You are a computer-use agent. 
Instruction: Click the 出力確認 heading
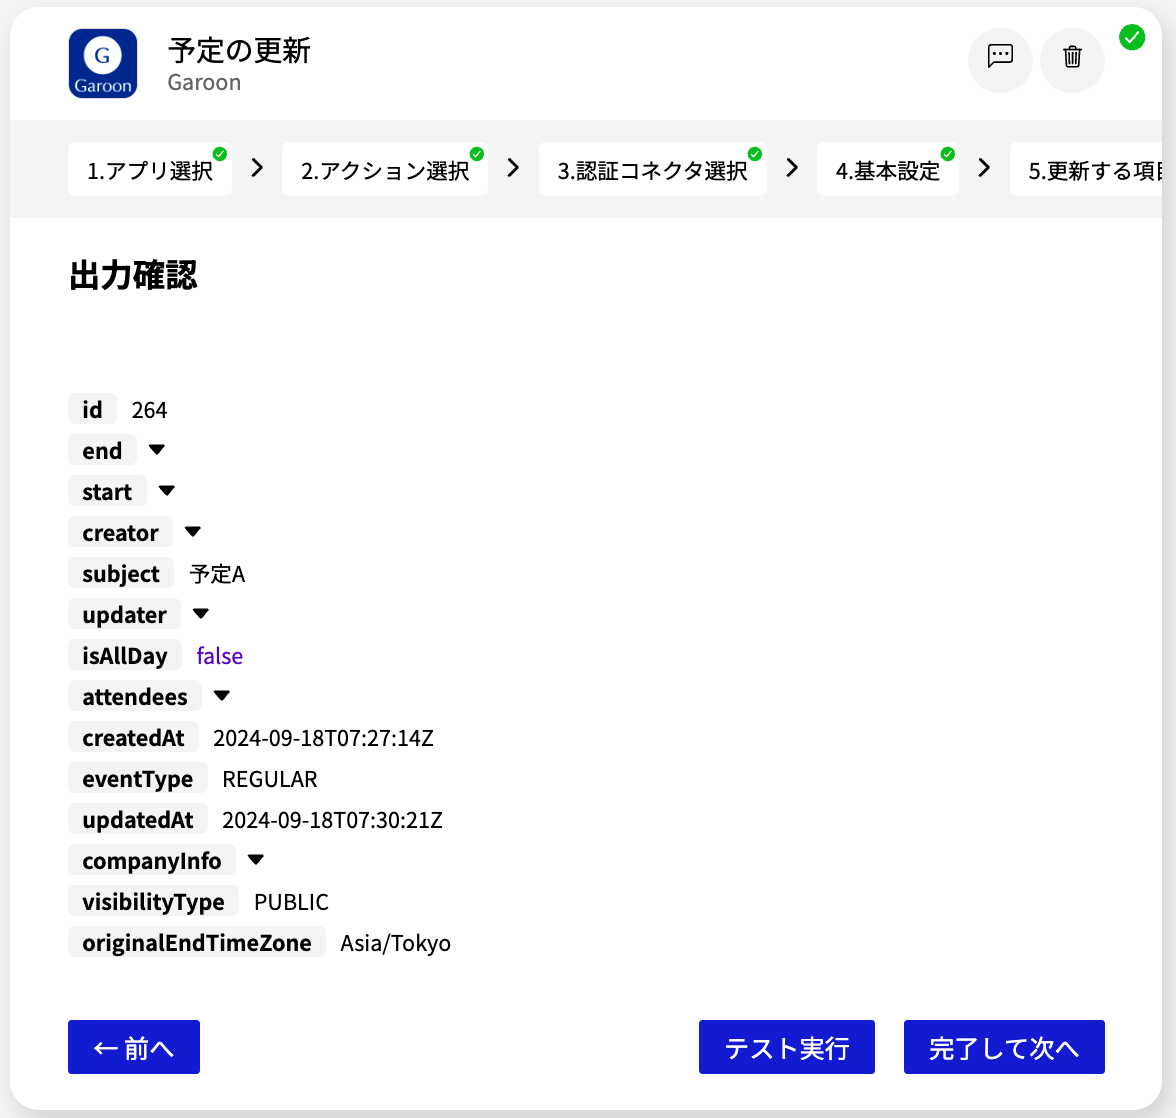tap(134, 275)
